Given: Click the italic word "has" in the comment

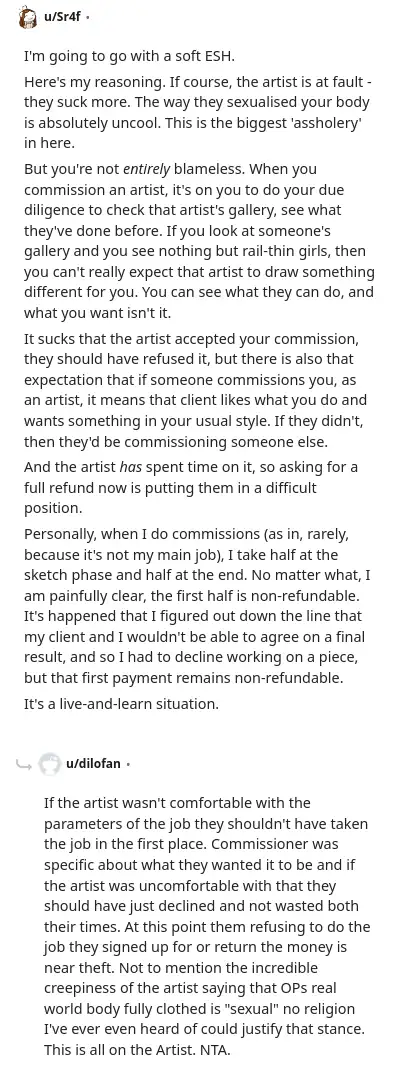Looking at the screenshot, I should 131,466.
